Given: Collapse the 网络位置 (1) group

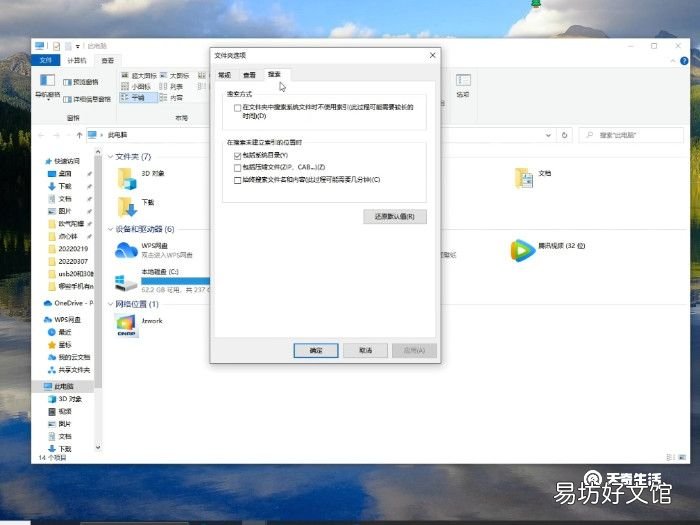Looking at the screenshot, I should (110, 304).
